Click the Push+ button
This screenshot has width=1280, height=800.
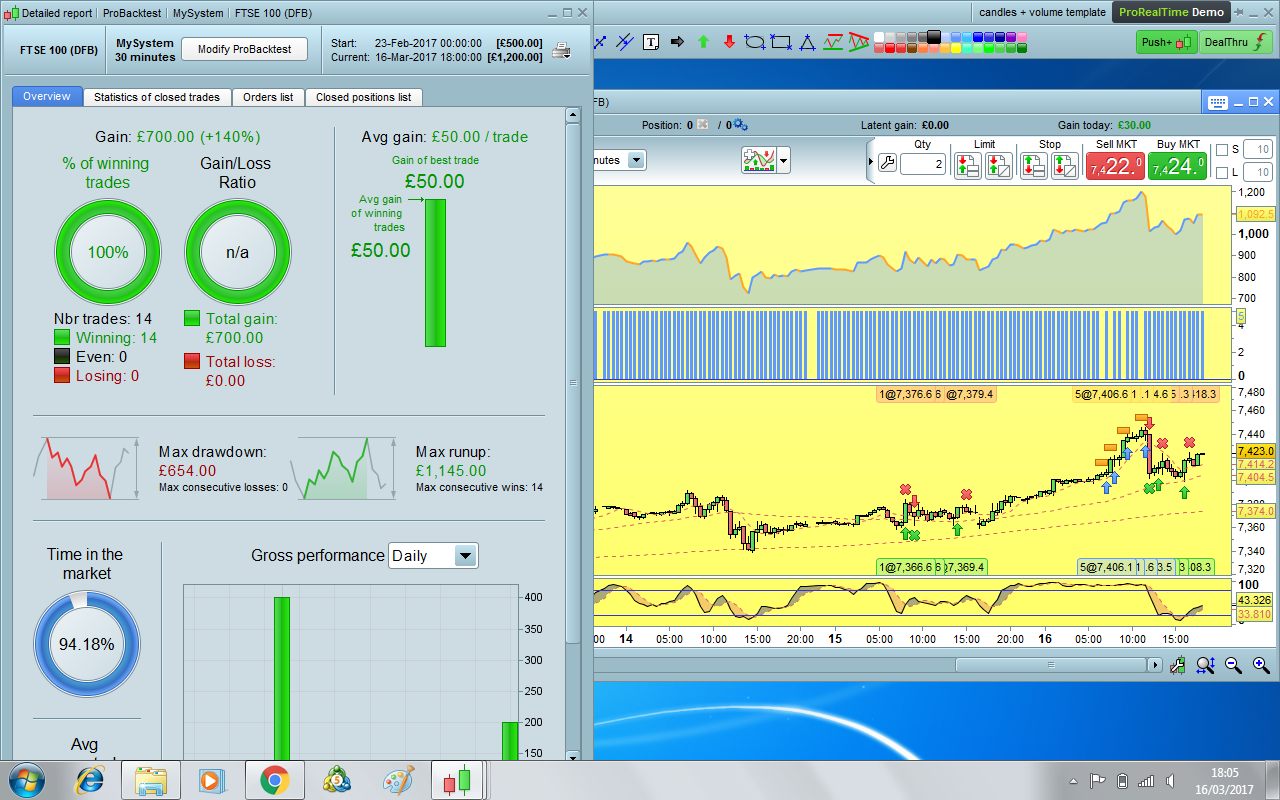point(1167,42)
